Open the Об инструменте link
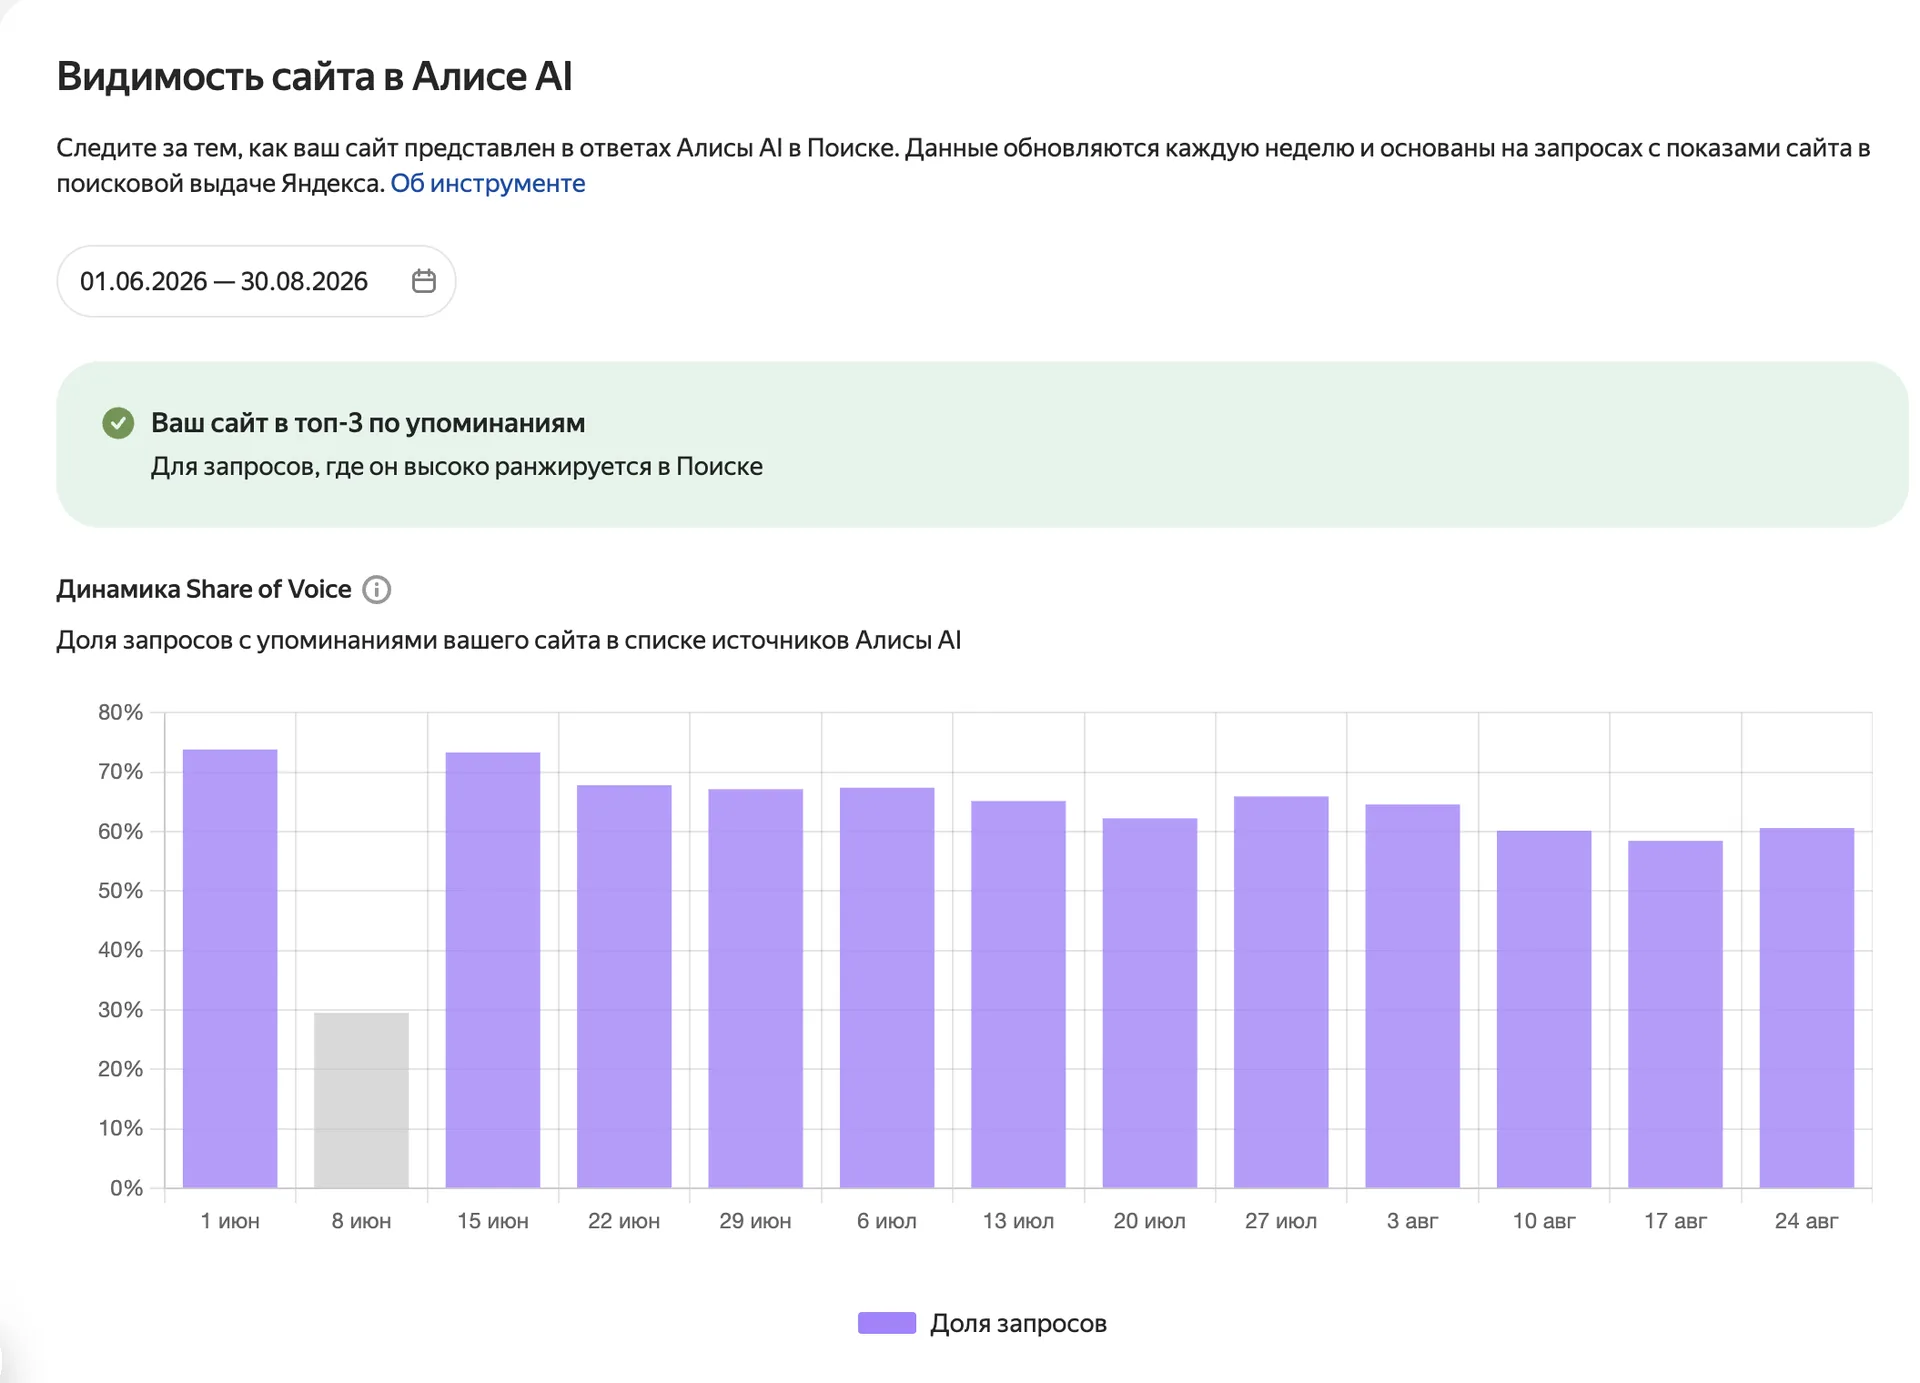This screenshot has height=1383, width=1920. (x=488, y=183)
